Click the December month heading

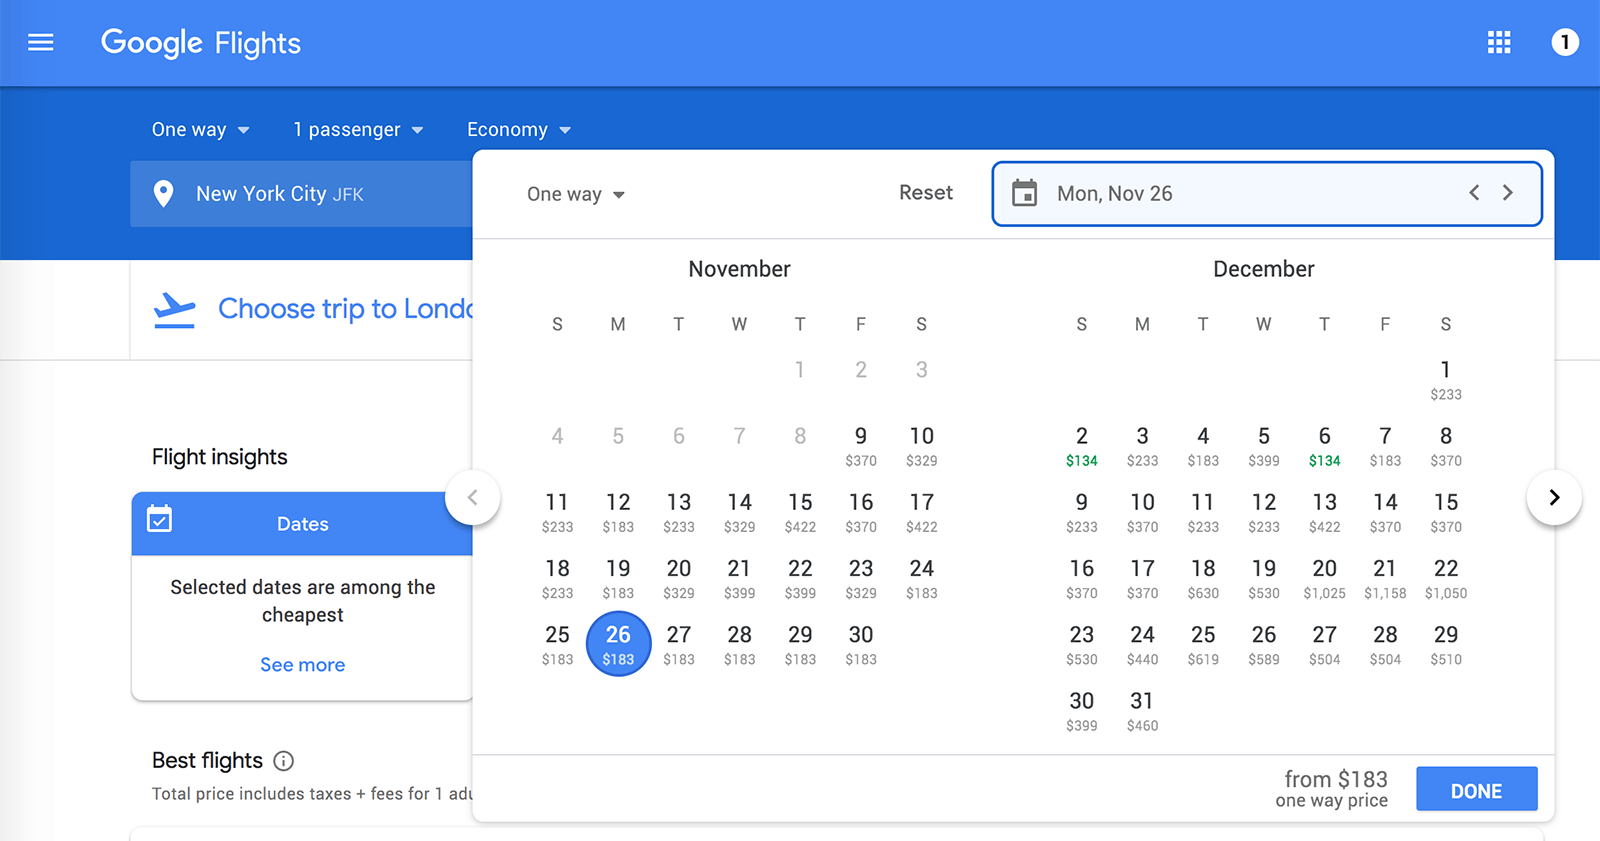pos(1264,269)
